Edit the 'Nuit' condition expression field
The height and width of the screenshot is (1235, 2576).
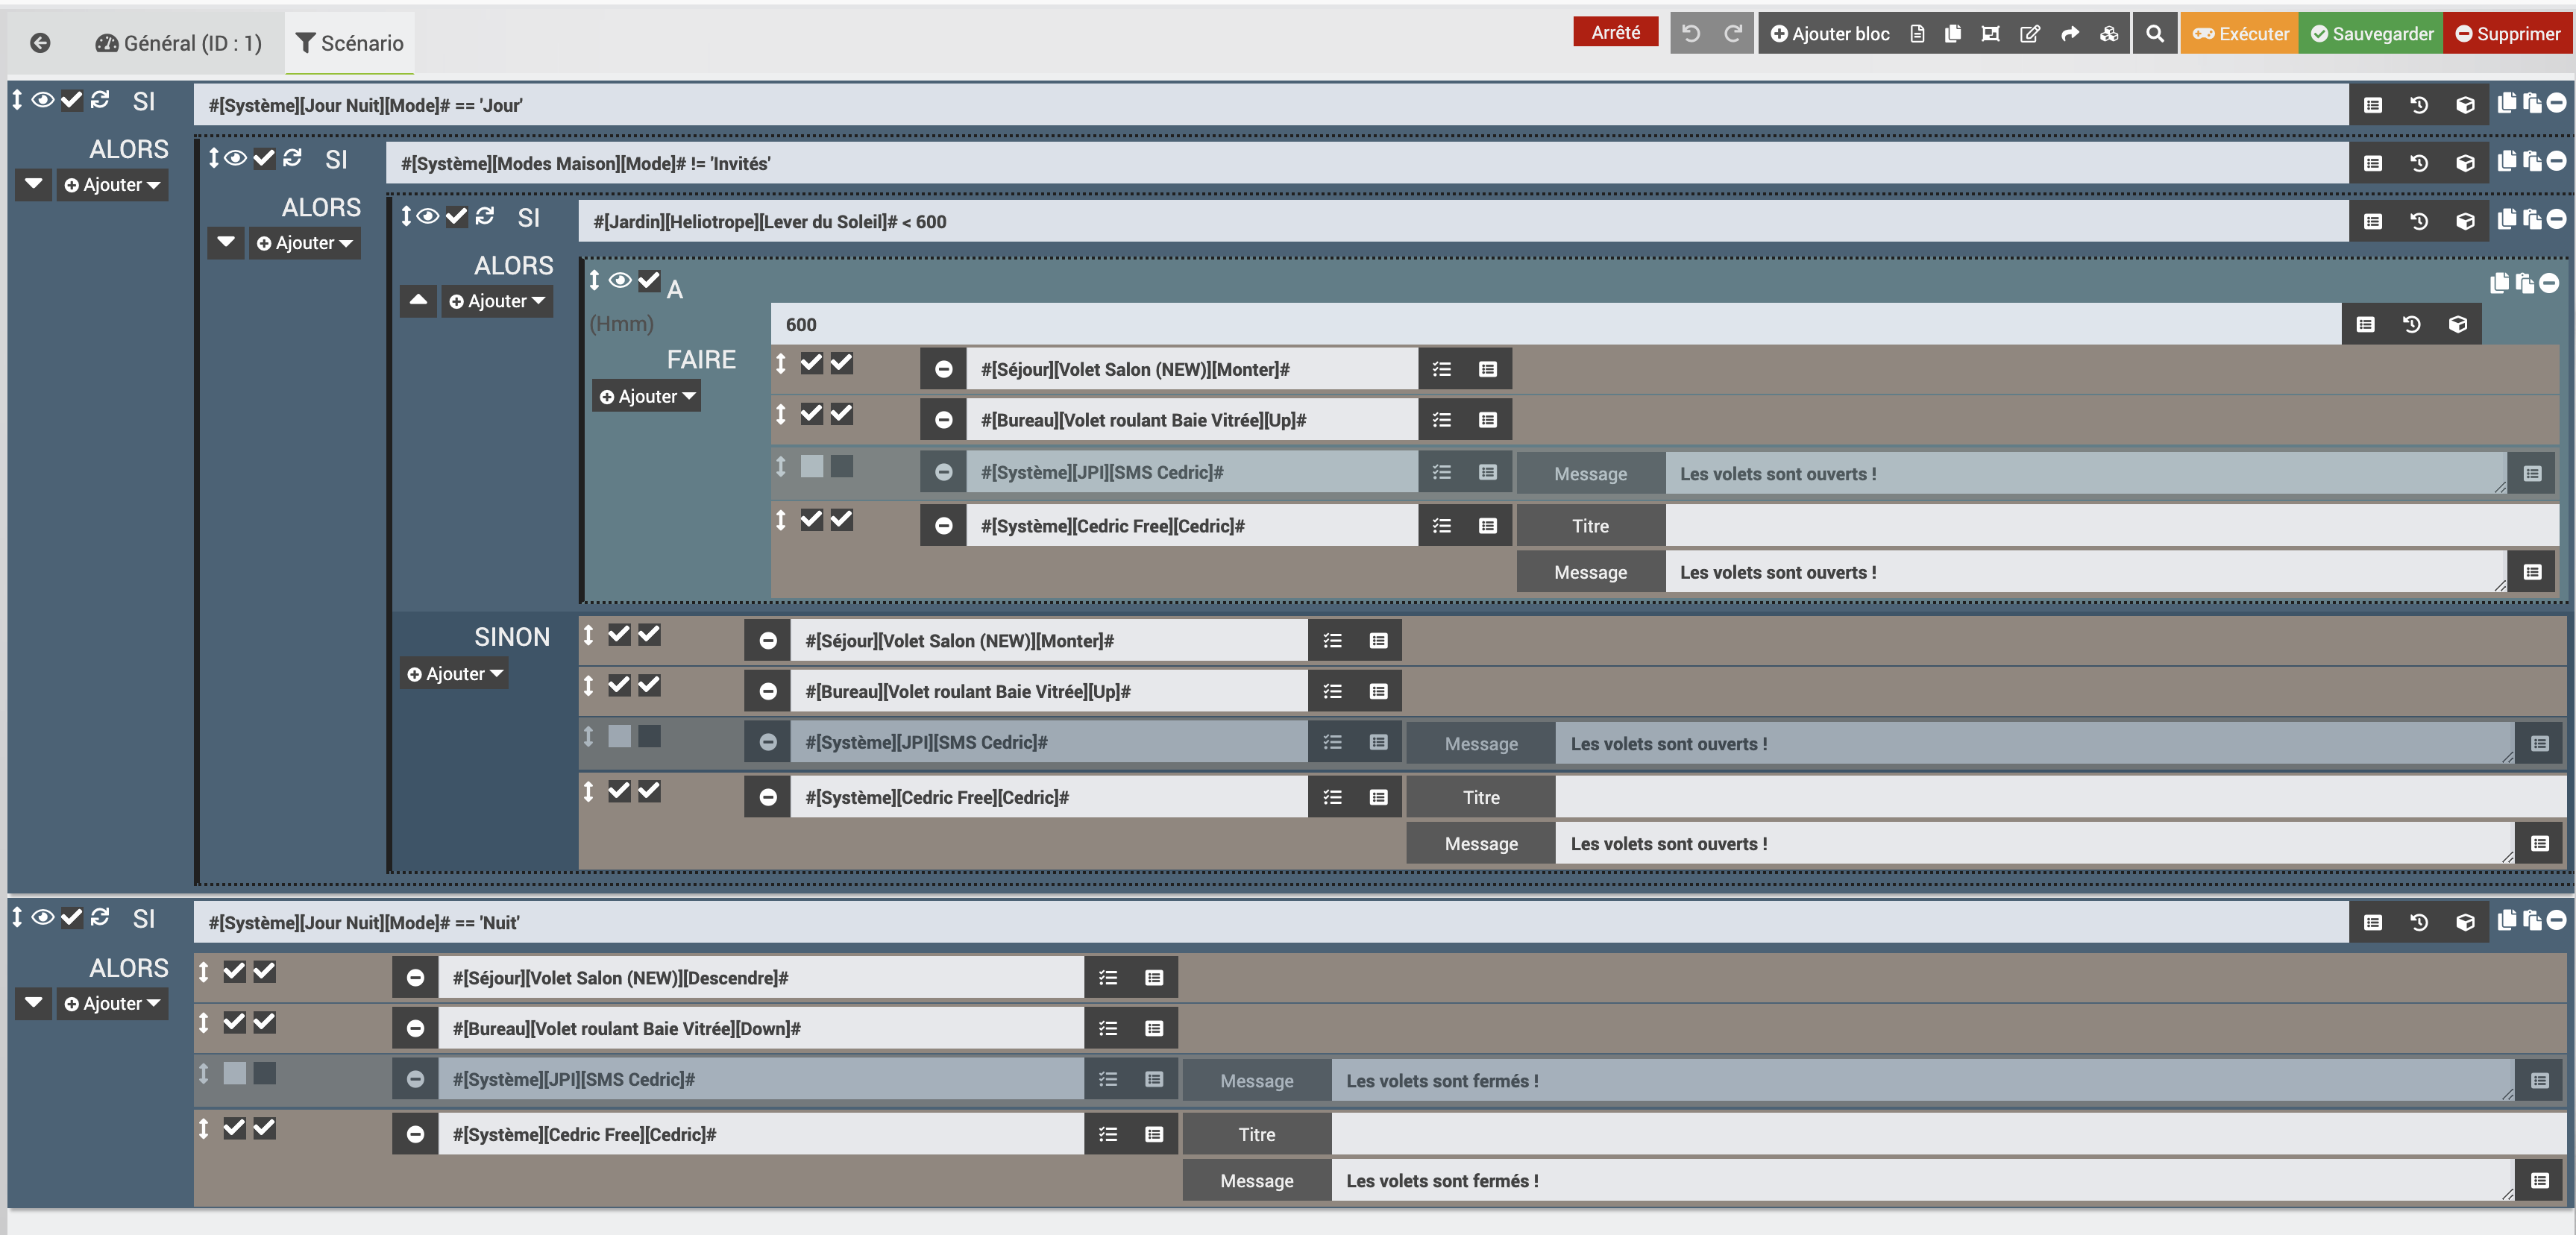[1271, 922]
